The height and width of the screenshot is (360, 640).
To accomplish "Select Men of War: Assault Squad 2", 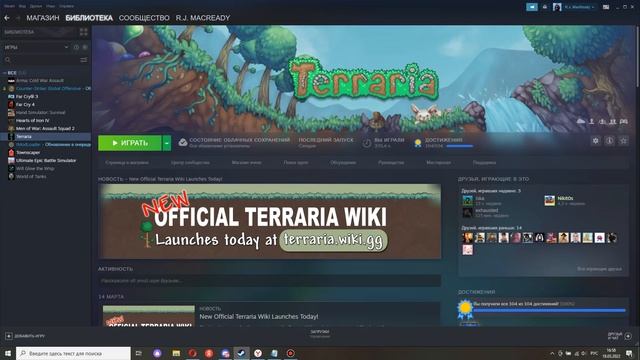I will tap(45, 128).
